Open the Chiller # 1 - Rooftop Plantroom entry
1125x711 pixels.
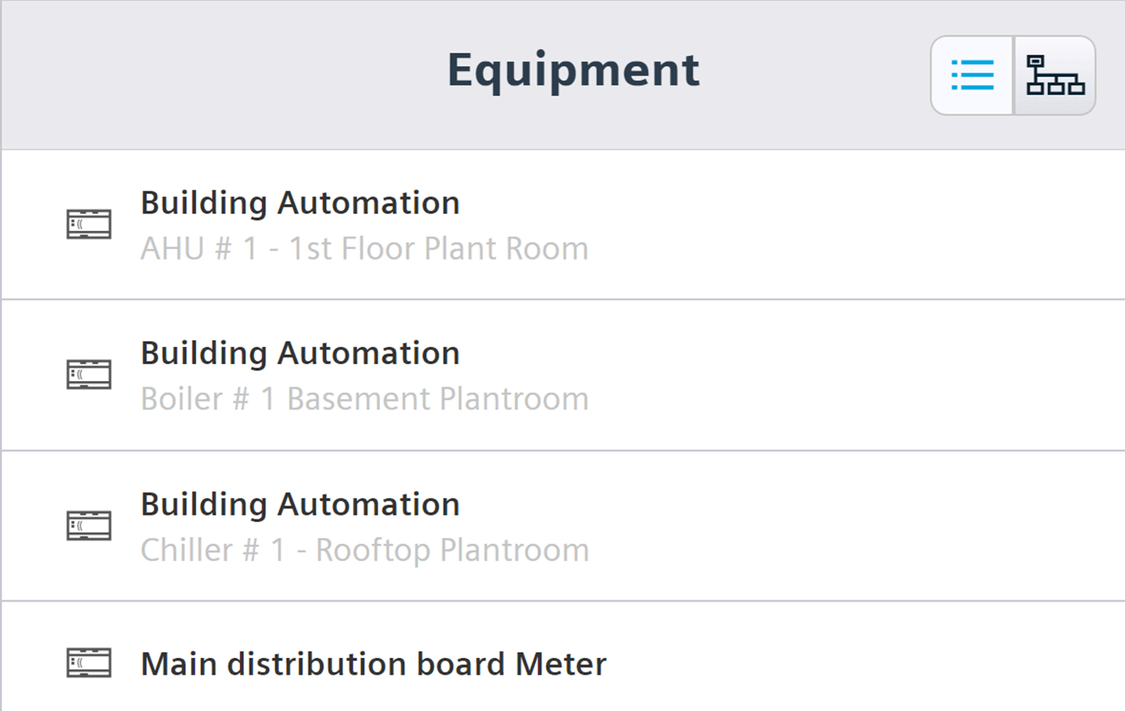562,526
